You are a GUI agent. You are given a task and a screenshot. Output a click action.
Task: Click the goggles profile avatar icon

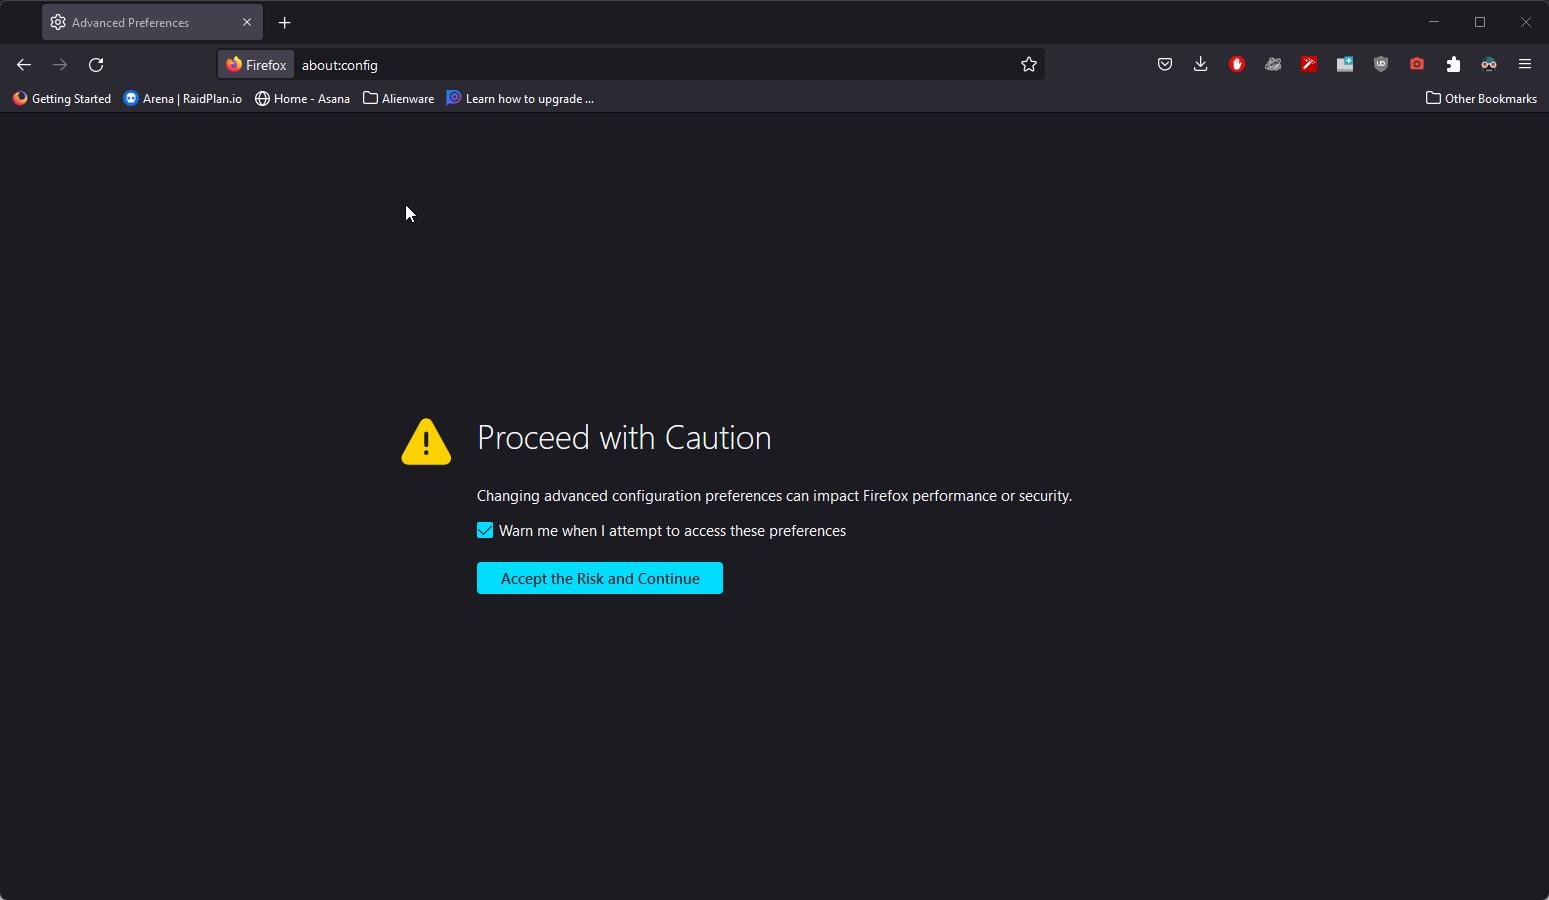1489,65
